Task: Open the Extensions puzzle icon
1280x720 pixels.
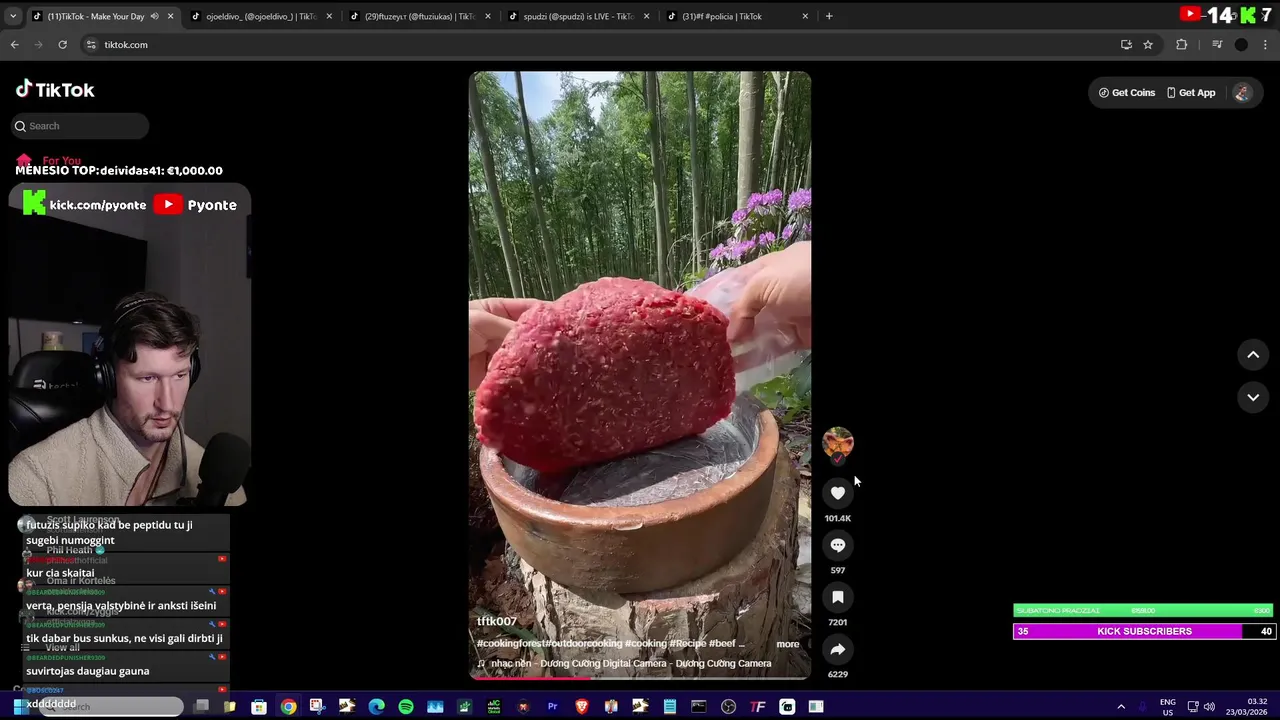Action: [1182, 45]
